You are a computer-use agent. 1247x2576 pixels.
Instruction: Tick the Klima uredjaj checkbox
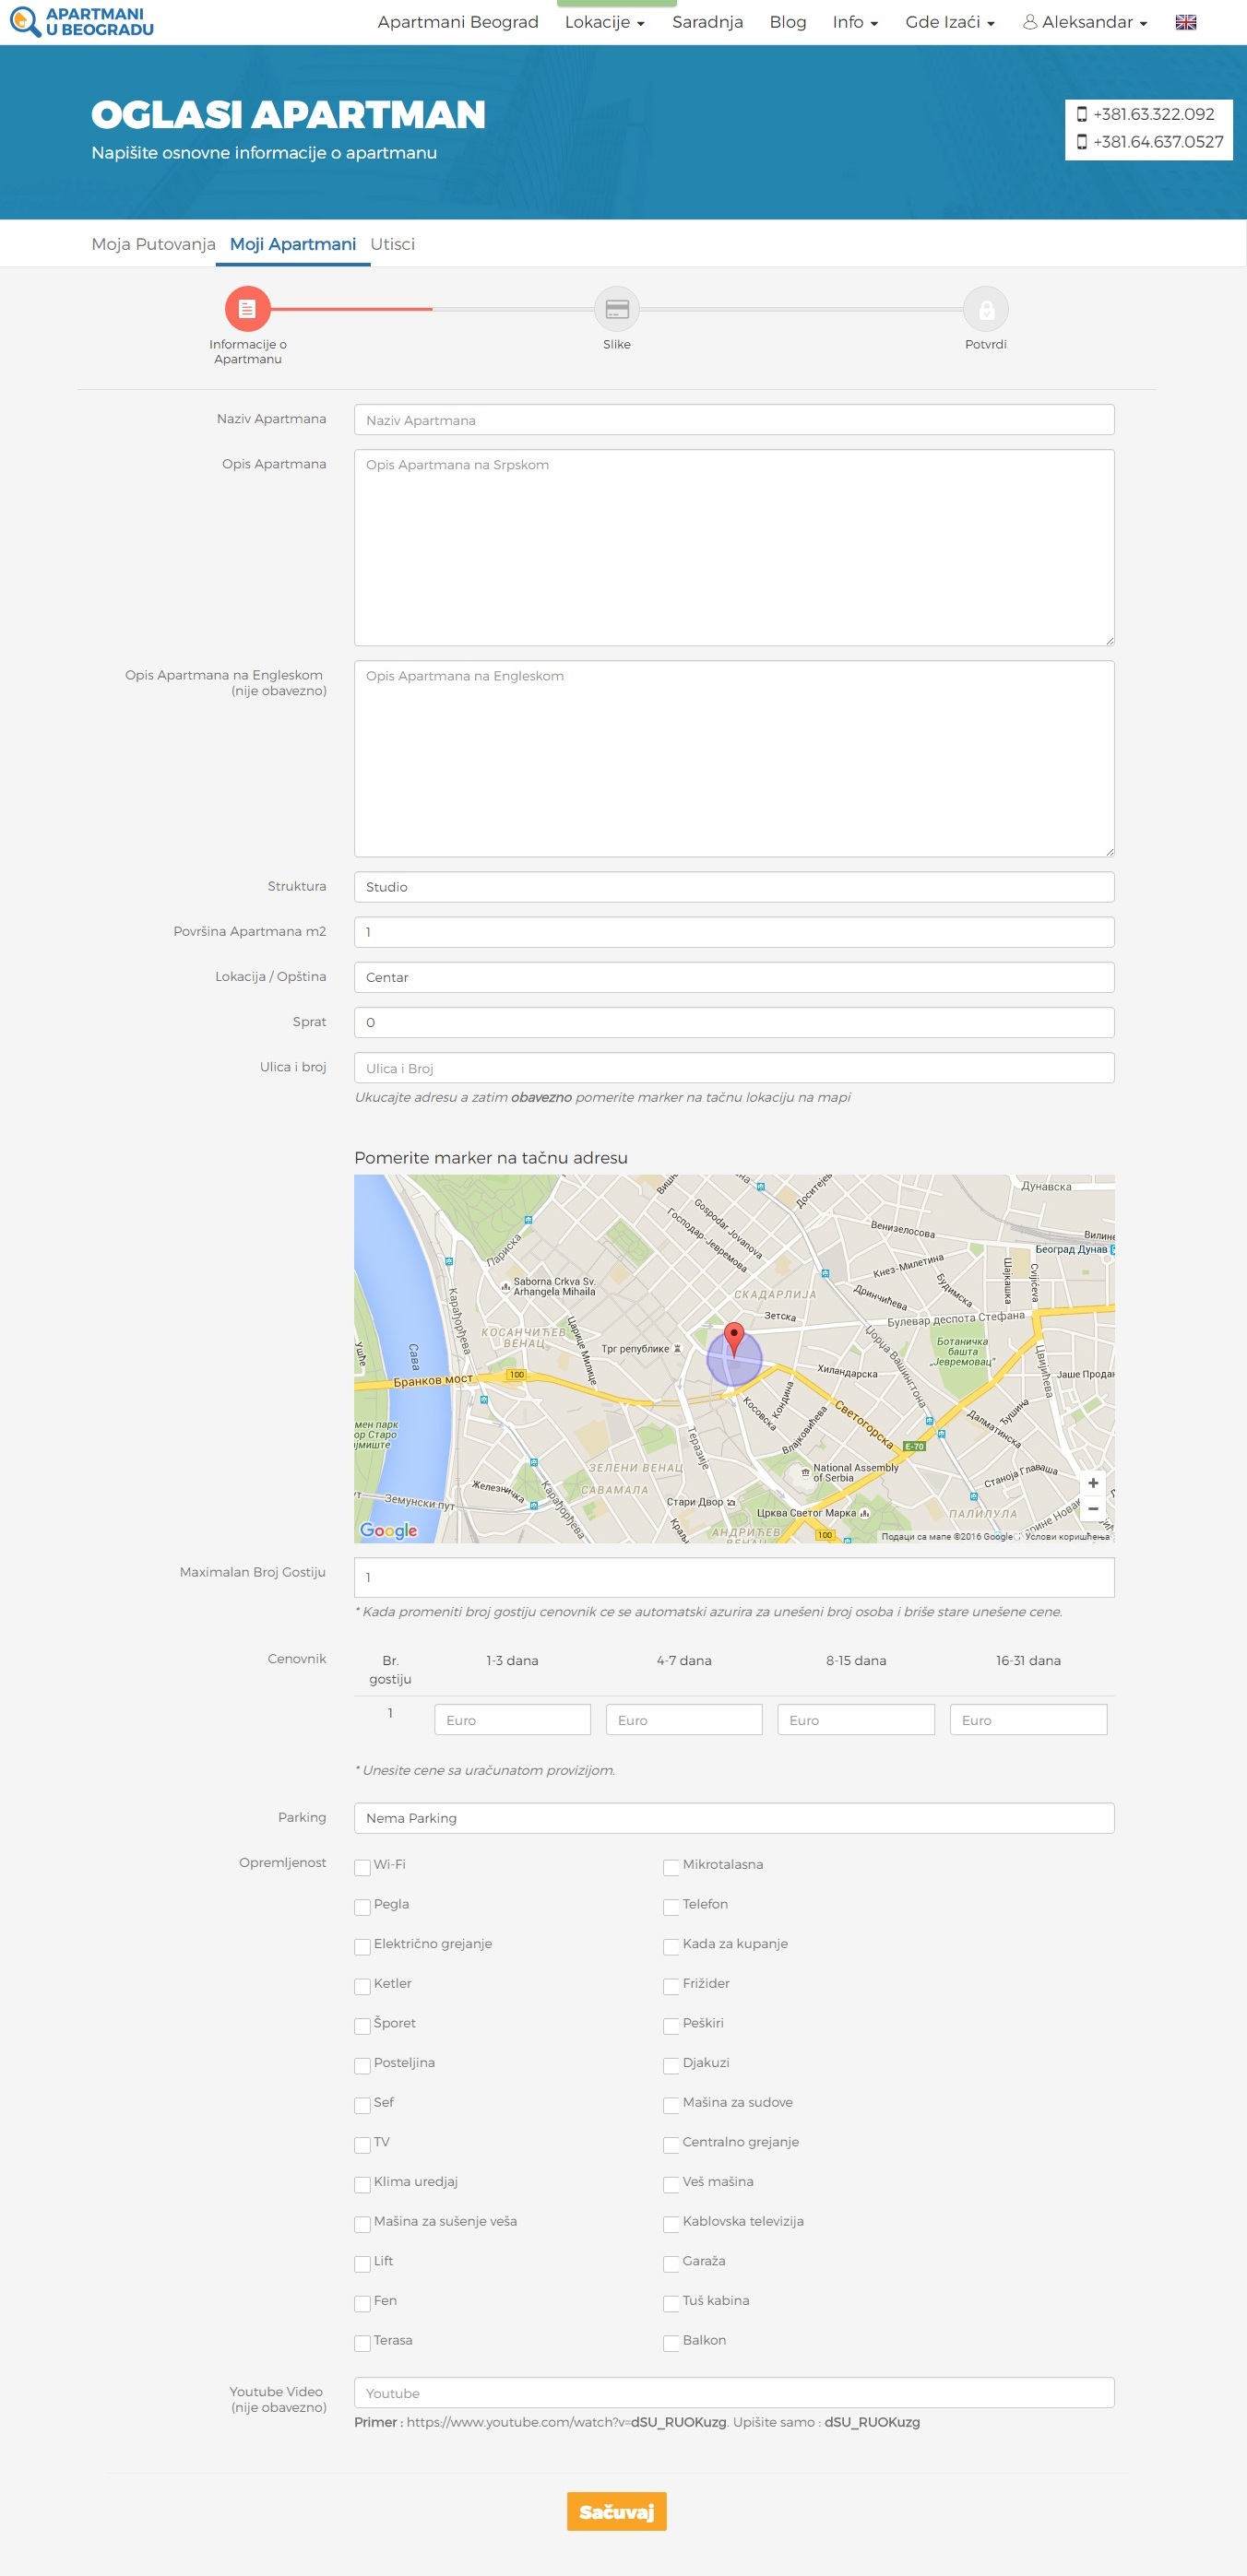click(362, 2184)
